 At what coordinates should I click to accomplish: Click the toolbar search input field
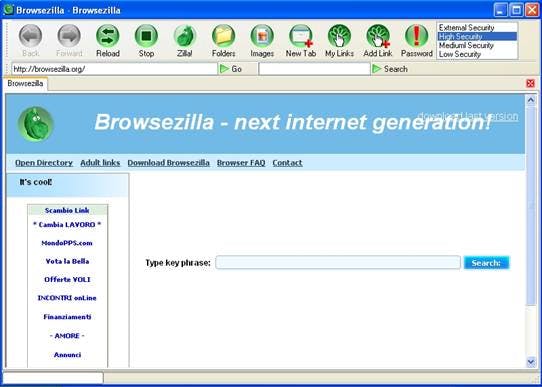(x=315, y=69)
